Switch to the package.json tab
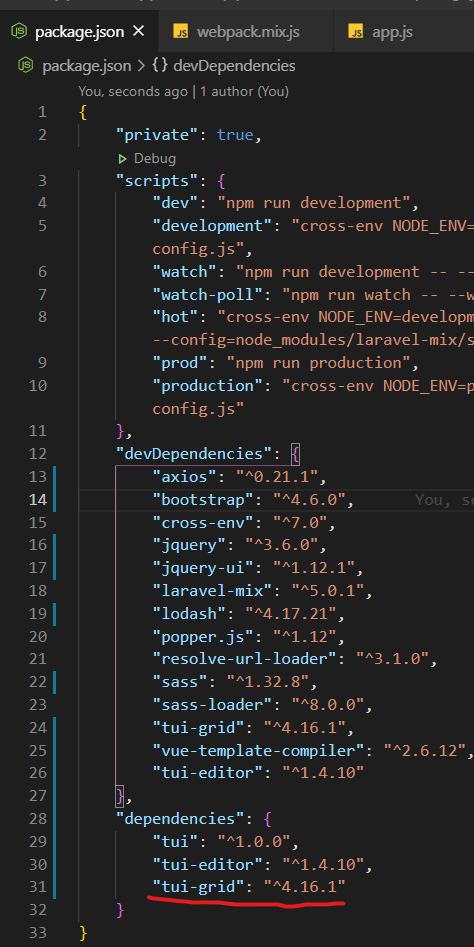The height and width of the screenshot is (947, 474). [80, 31]
